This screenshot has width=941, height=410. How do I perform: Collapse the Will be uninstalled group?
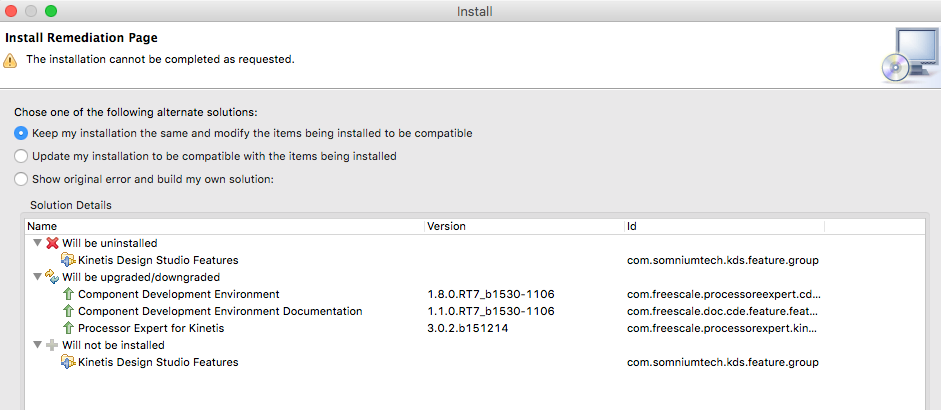(37, 243)
